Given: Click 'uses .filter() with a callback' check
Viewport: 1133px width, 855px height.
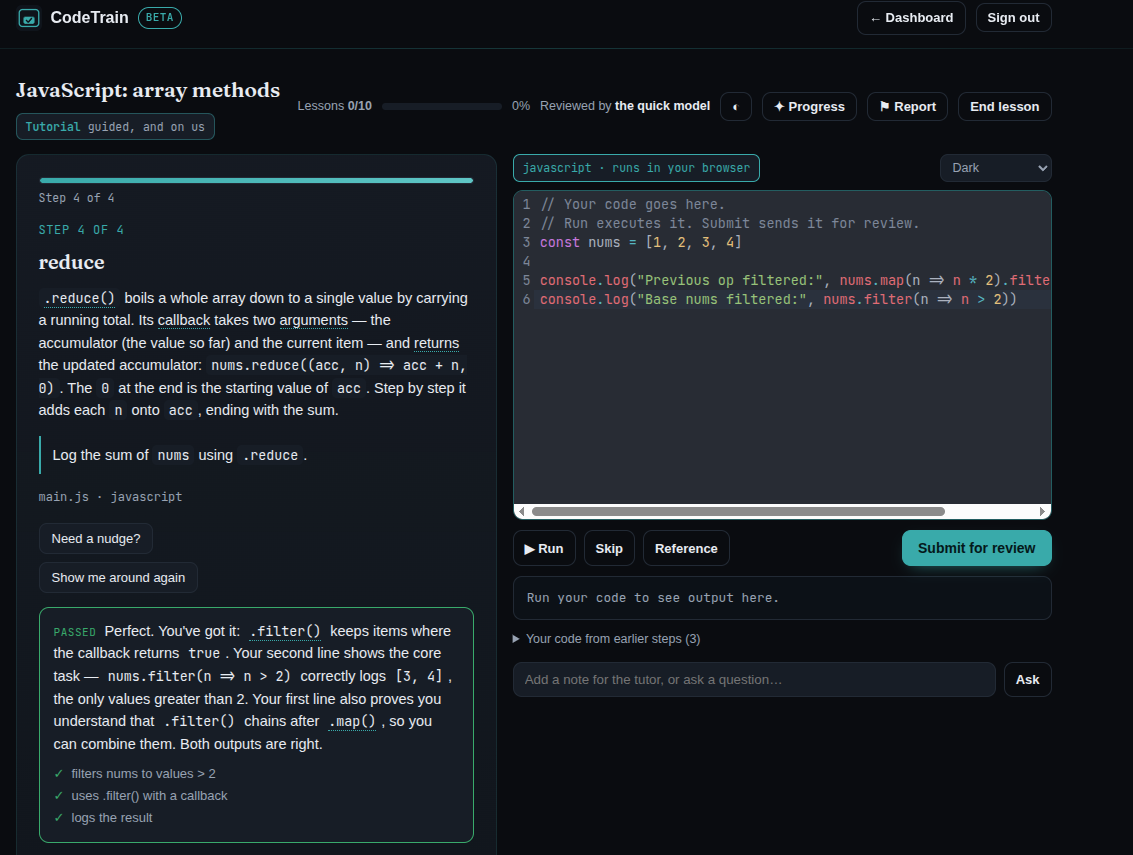Looking at the screenshot, I should coord(149,796).
